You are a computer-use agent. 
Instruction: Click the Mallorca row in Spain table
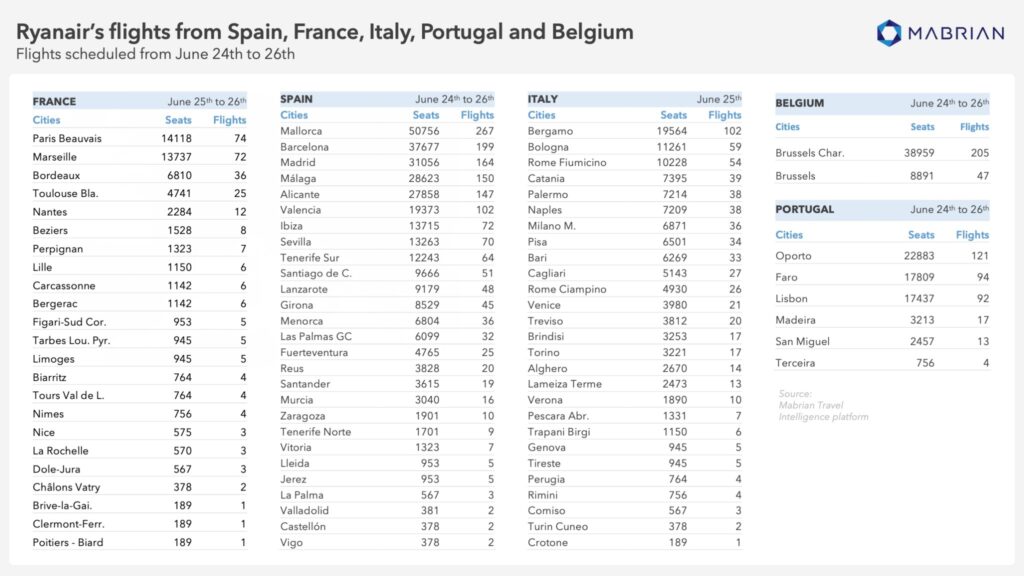[387, 131]
